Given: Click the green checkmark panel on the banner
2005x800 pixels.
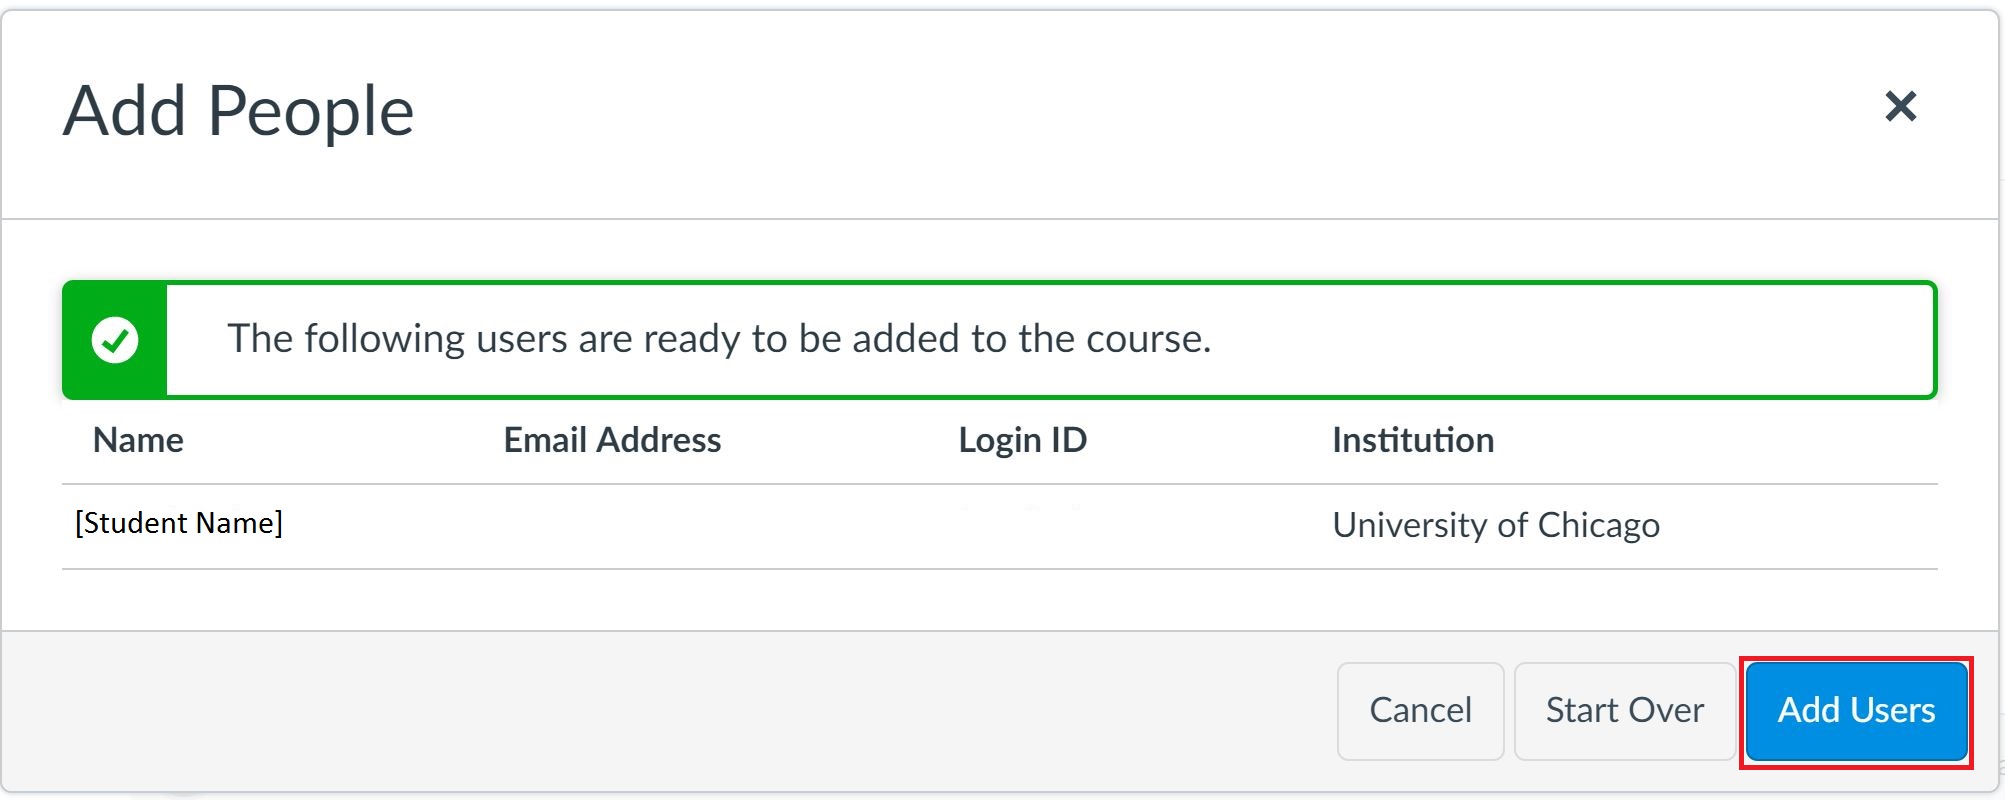Looking at the screenshot, I should pos(113,339).
